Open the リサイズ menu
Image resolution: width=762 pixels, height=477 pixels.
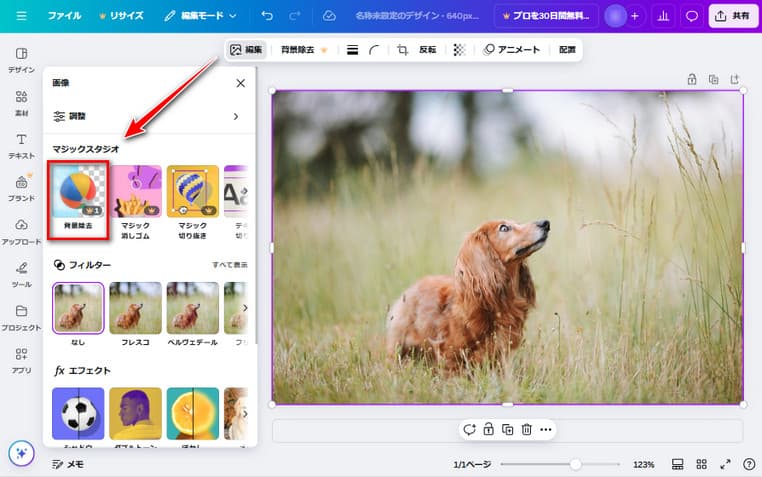coord(121,16)
